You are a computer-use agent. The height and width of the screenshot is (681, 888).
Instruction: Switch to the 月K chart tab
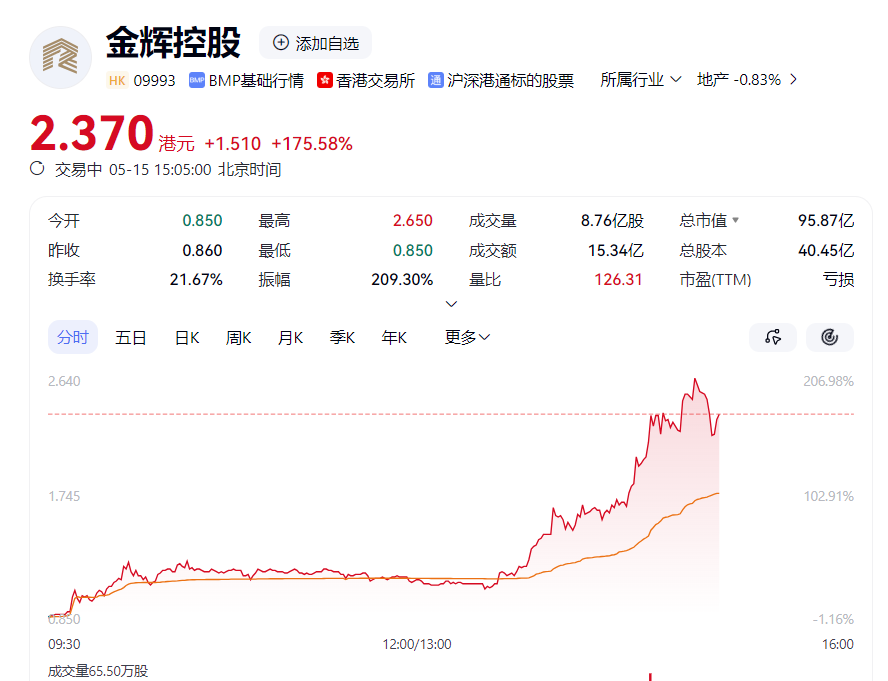(x=291, y=338)
